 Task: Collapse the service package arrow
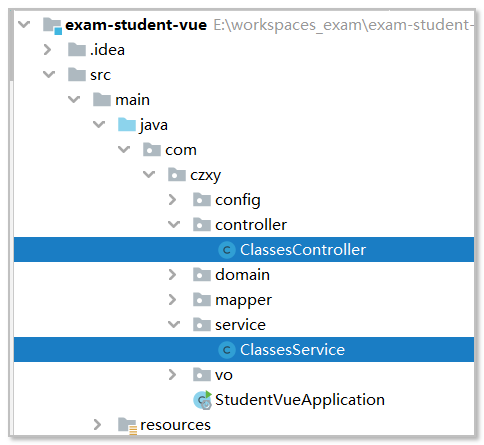174,325
